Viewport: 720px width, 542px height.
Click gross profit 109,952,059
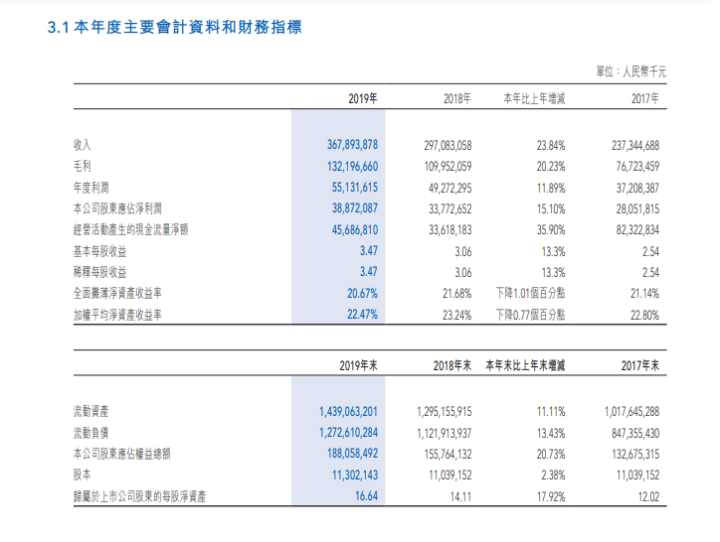(x=448, y=166)
